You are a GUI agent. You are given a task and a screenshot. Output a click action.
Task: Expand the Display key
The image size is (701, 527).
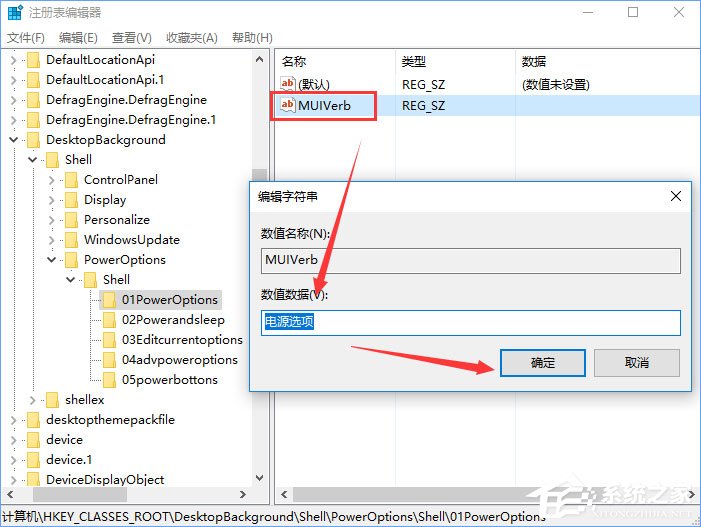51,200
